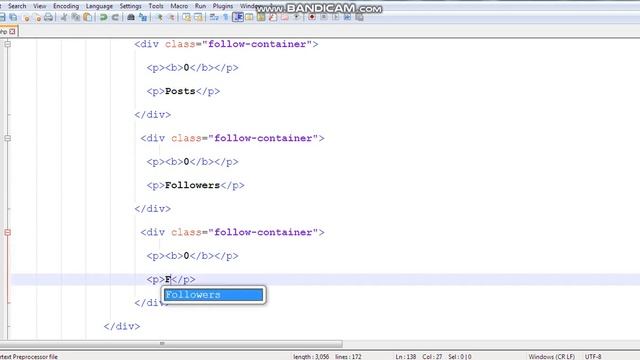This screenshot has height=360, width=640.
Task: Click status bar lines 172 entry
Action: (348, 357)
